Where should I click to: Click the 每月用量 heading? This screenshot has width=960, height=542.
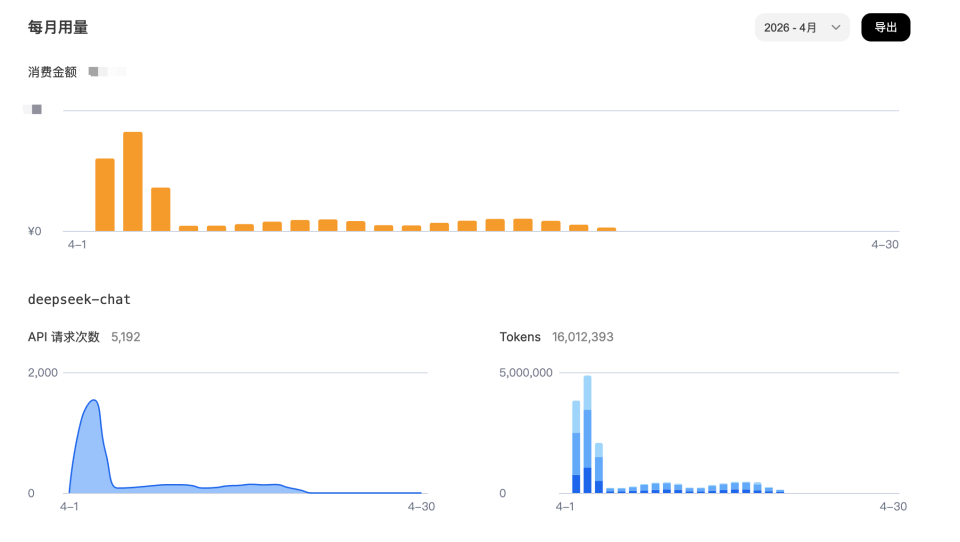coord(58,28)
